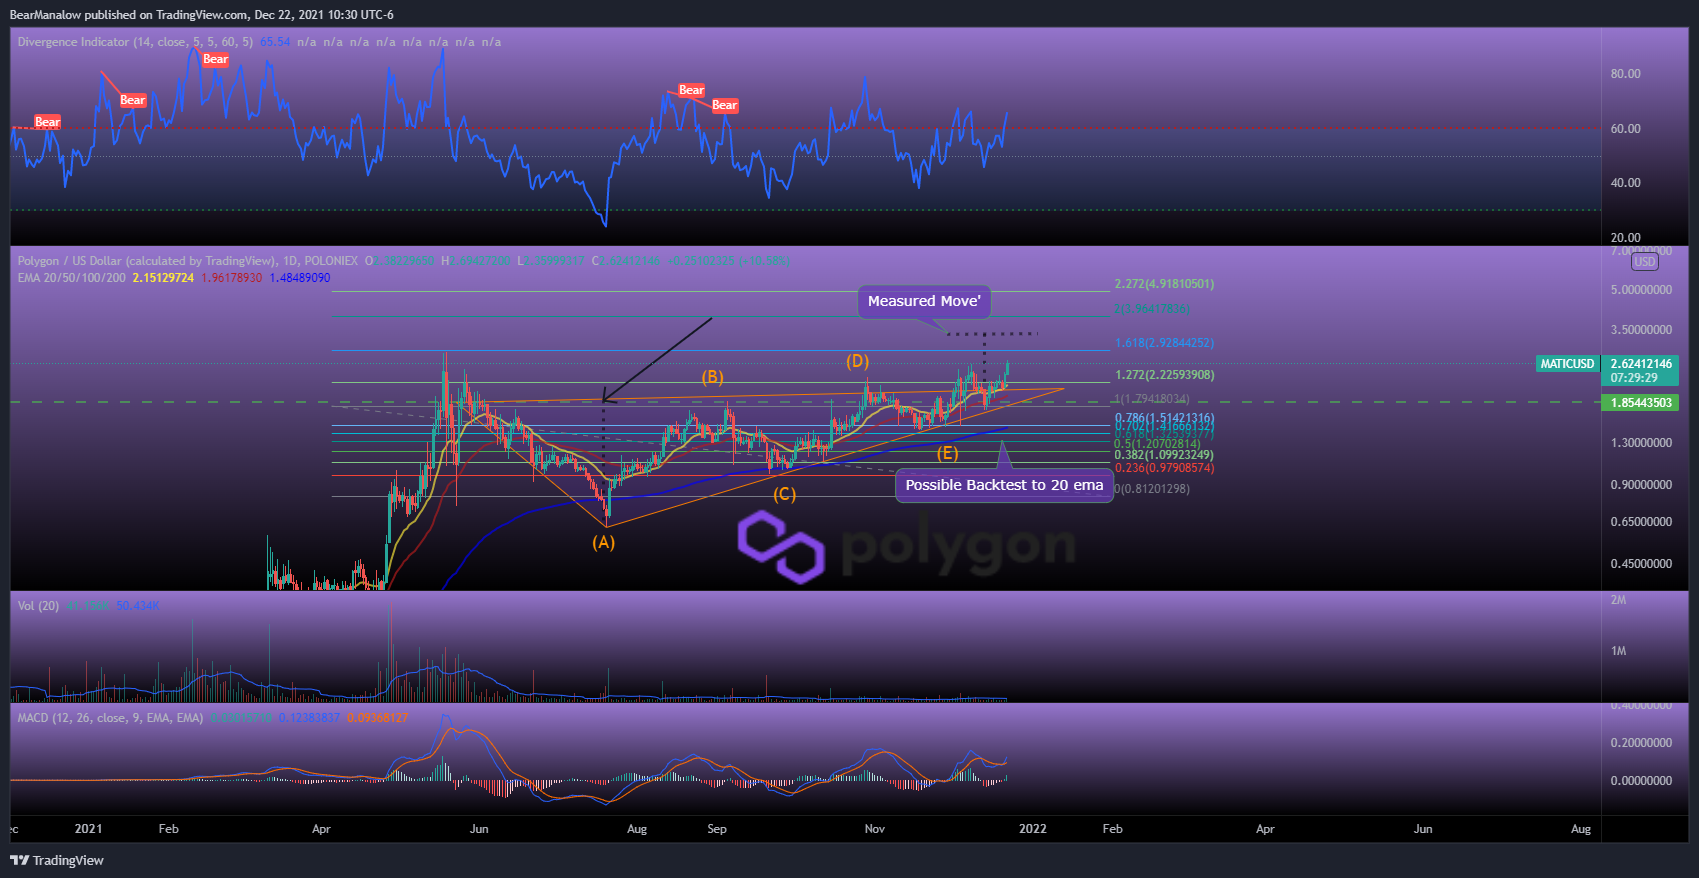Click the MATICUSD price tag
The width and height of the screenshot is (1699, 878).
(1567, 364)
